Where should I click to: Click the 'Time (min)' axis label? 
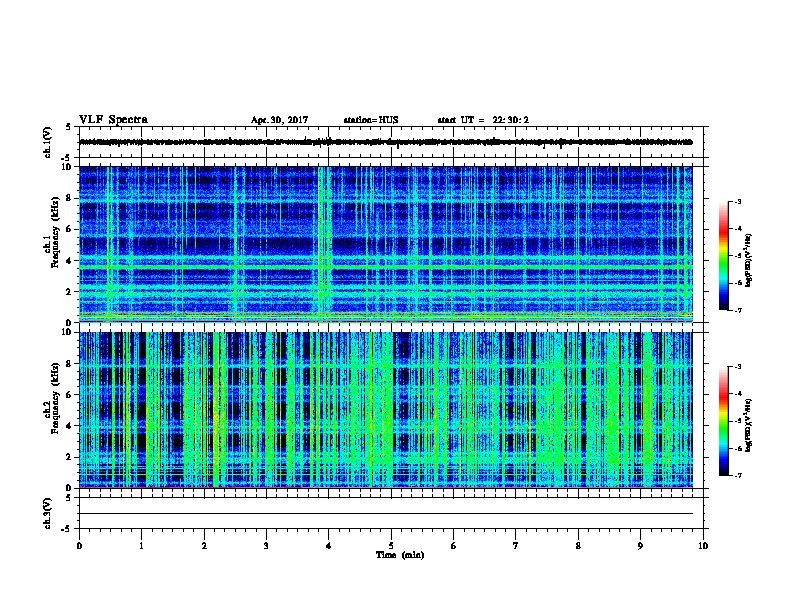pyautogui.click(x=400, y=555)
